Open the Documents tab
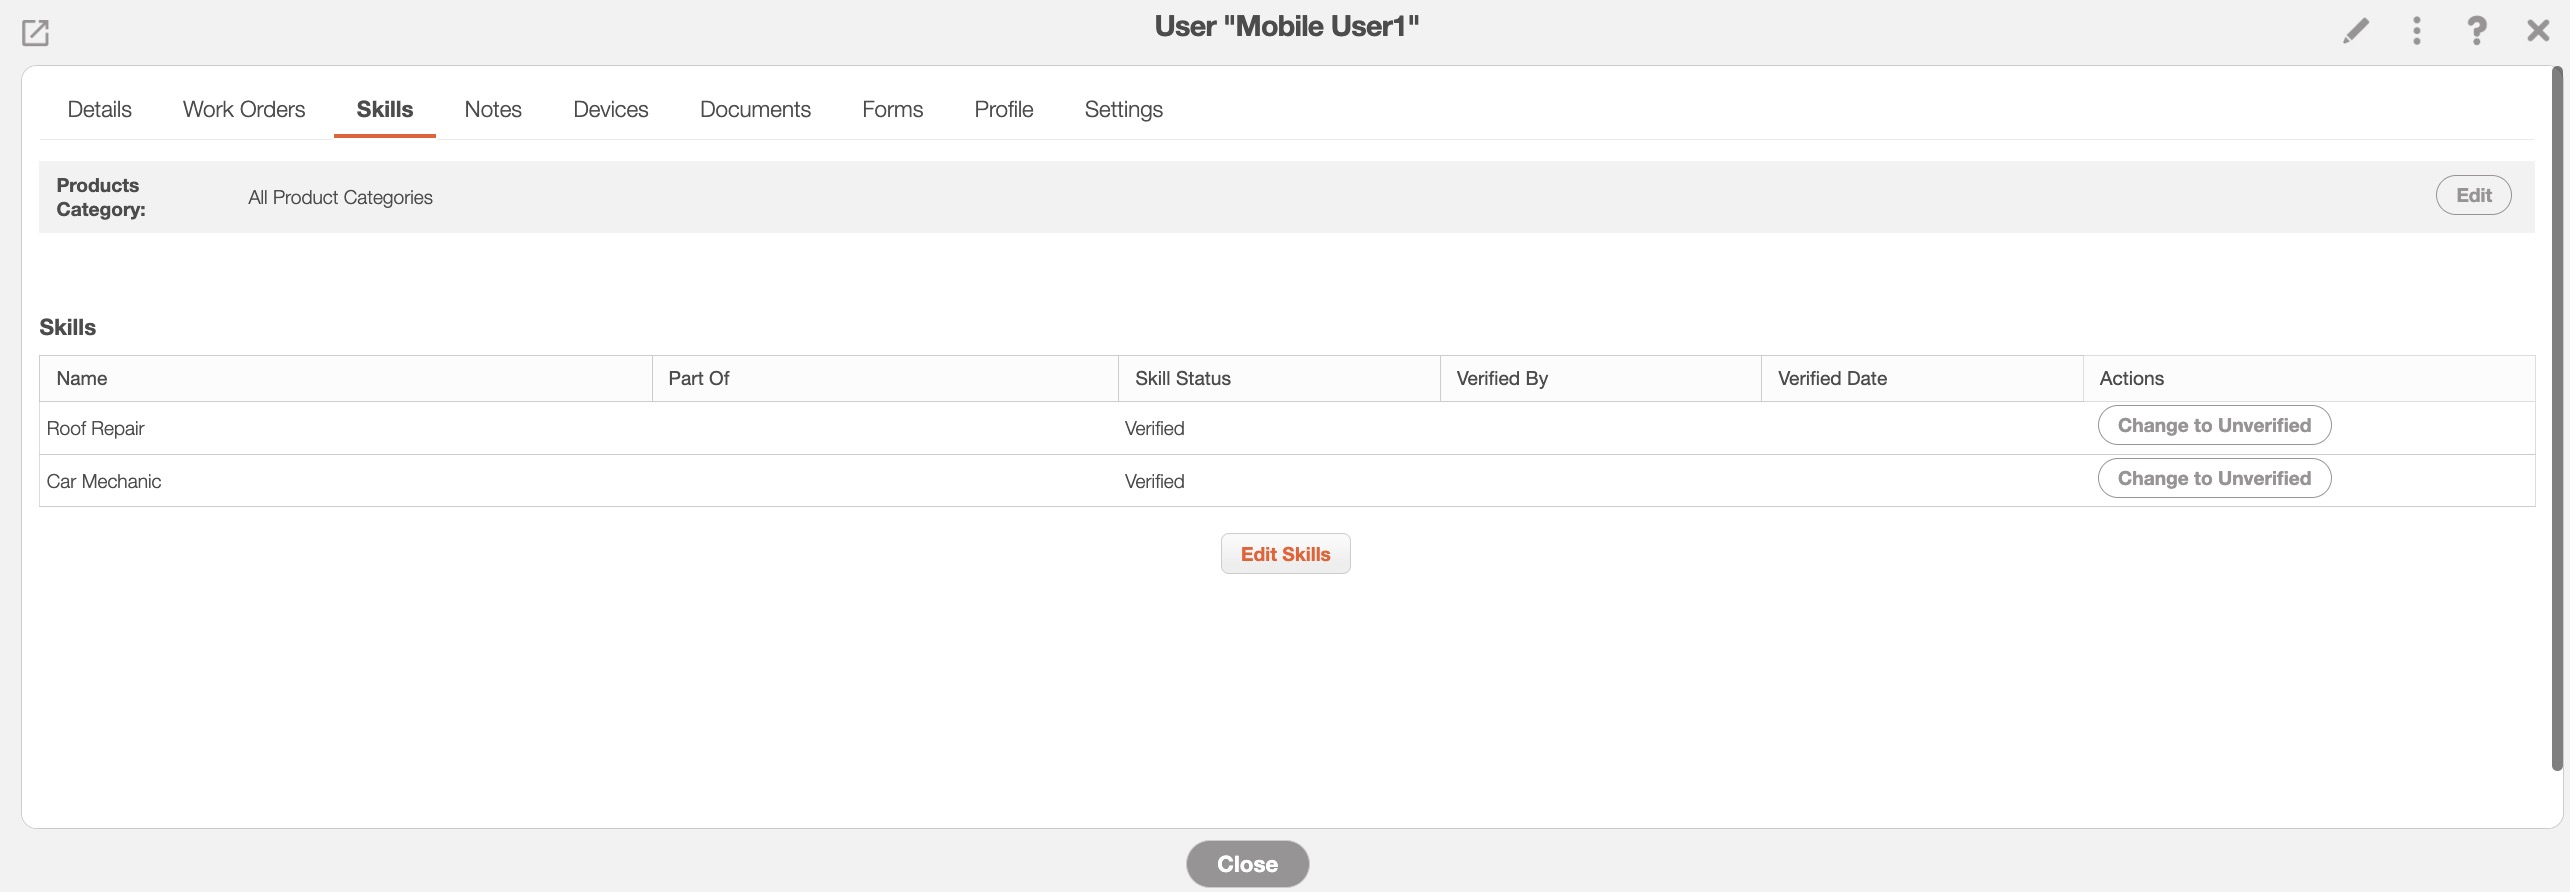This screenshot has height=892, width=2570. (754, 109)
